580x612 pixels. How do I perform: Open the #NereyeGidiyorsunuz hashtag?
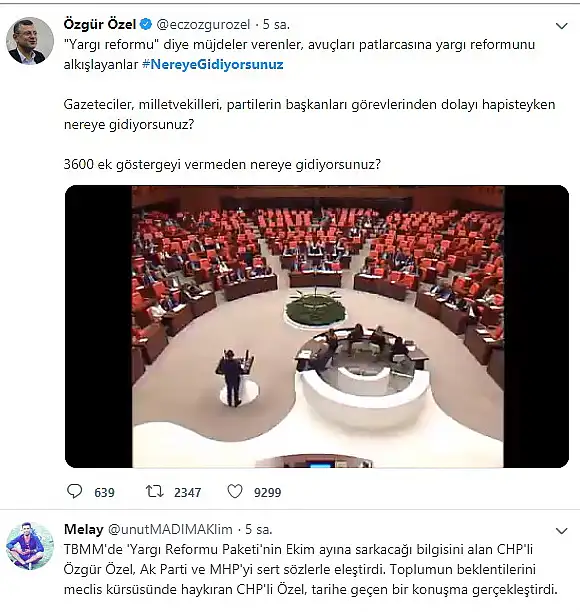[x=213, y=64]
